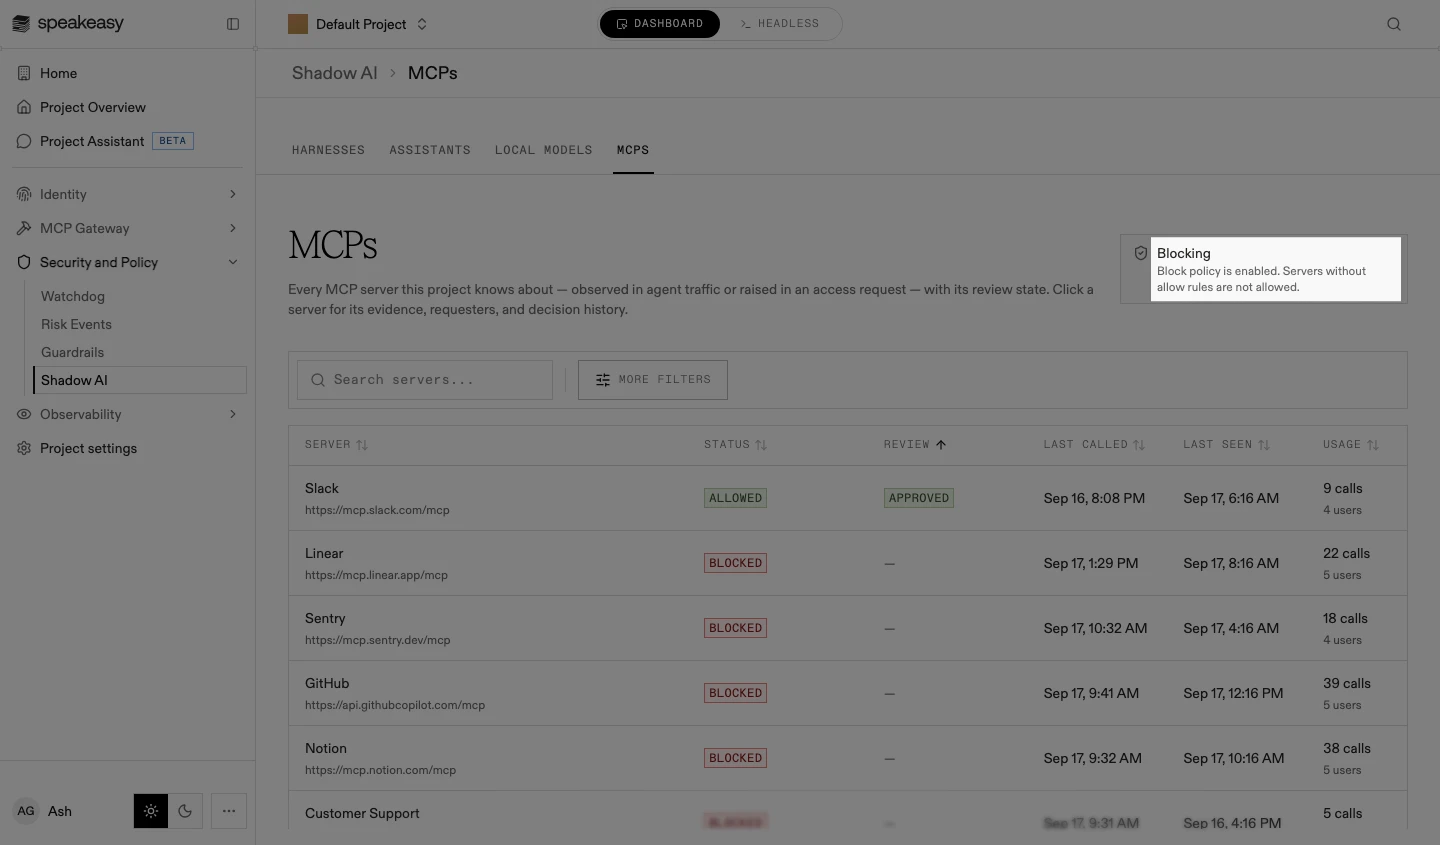Click the MCP Gateway tool icon
This screenshot has width=1440, height=845.
(x=24, y=228)
